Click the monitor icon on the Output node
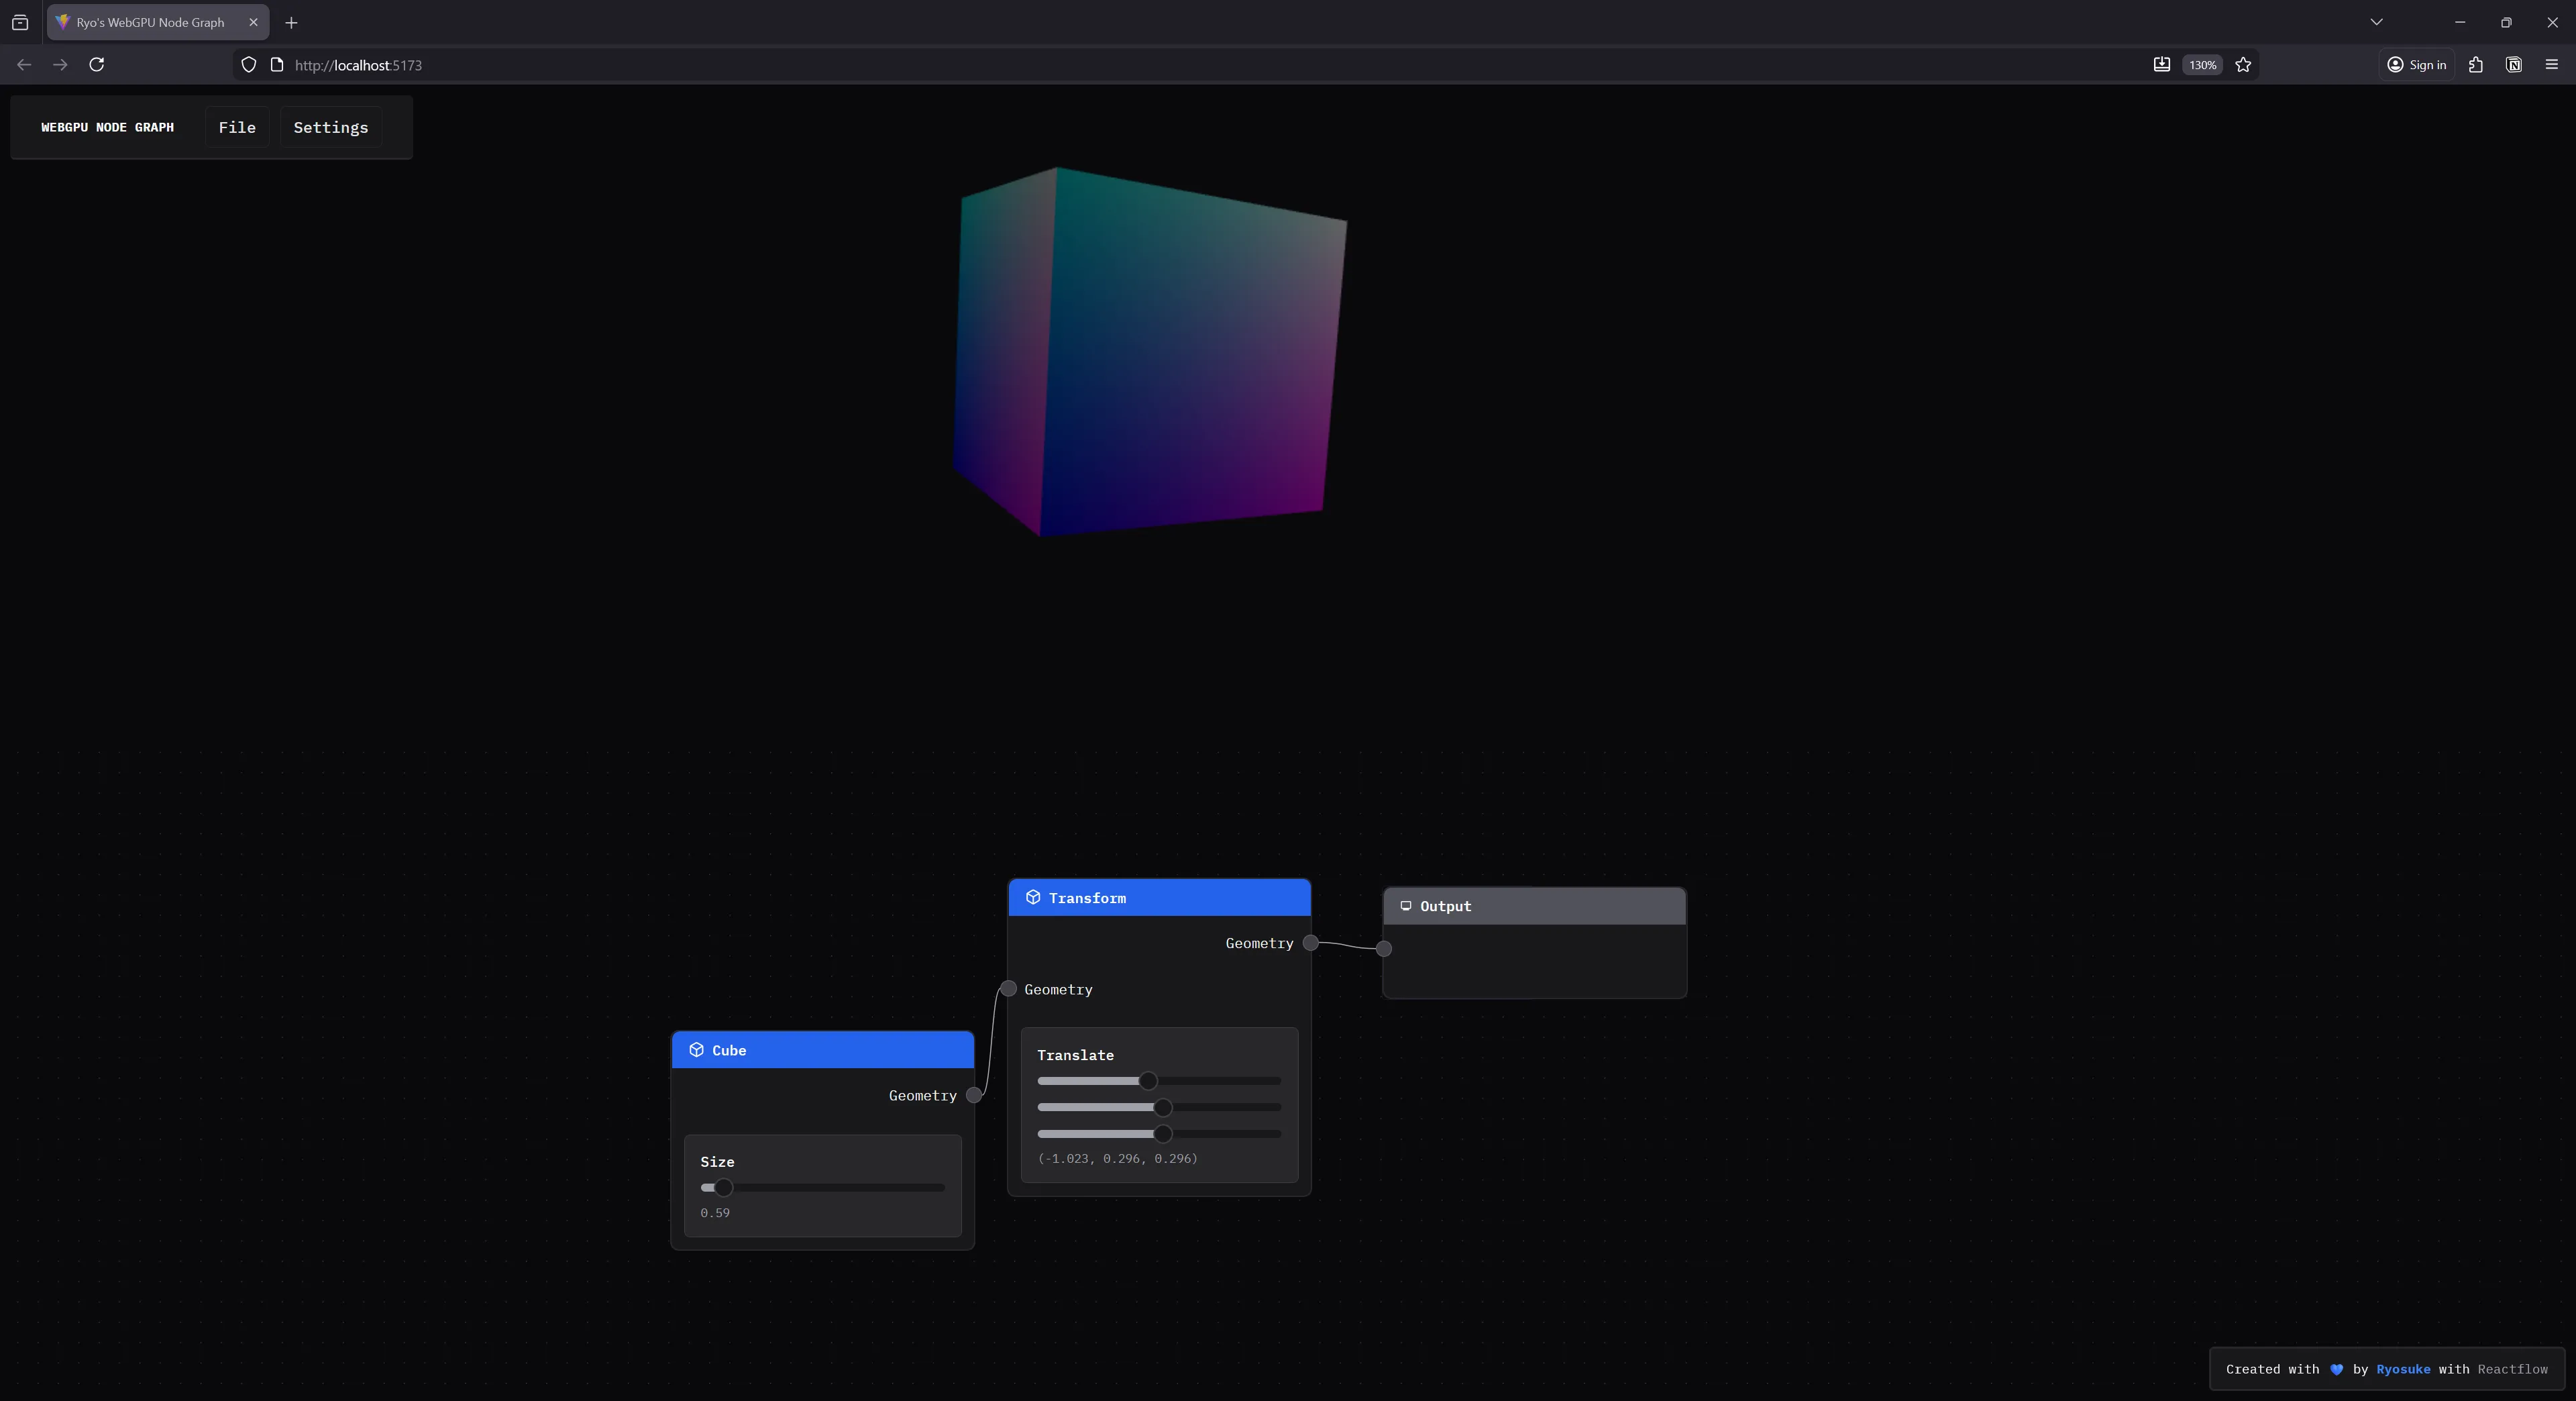 [x=1407, y=906]
